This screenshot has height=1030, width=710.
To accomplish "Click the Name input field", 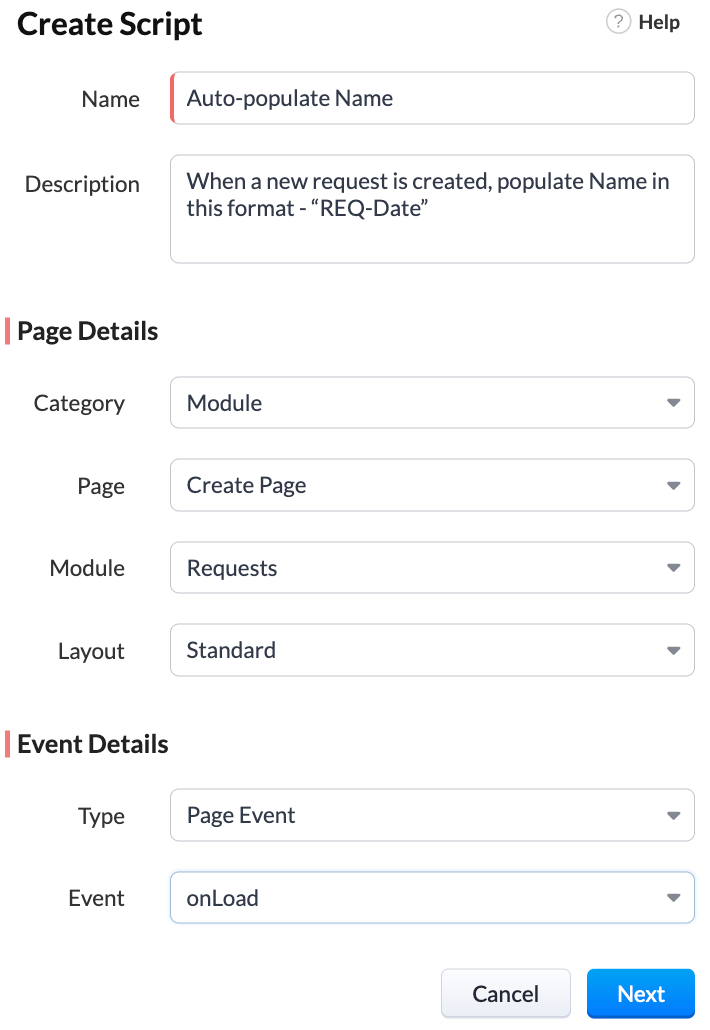I will pyautogui.click(x=432, y=99).
